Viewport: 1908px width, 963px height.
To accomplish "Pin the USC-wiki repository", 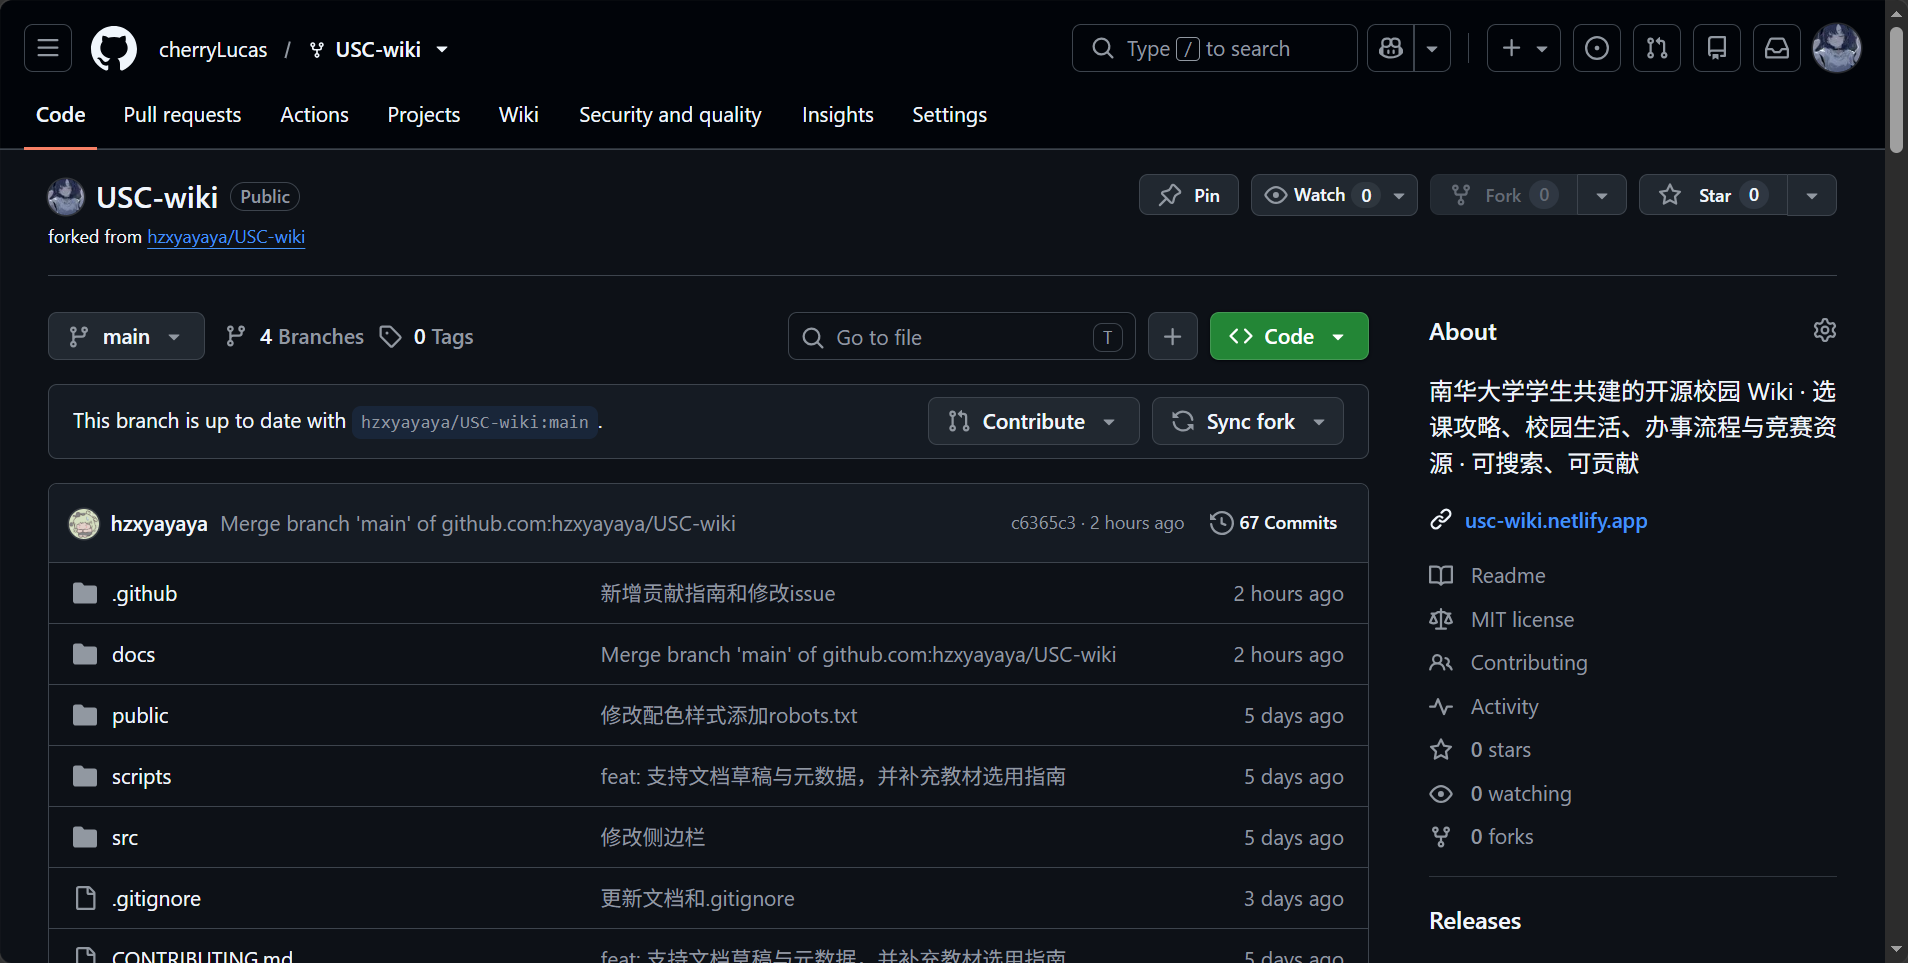I will pos(1189,195).
